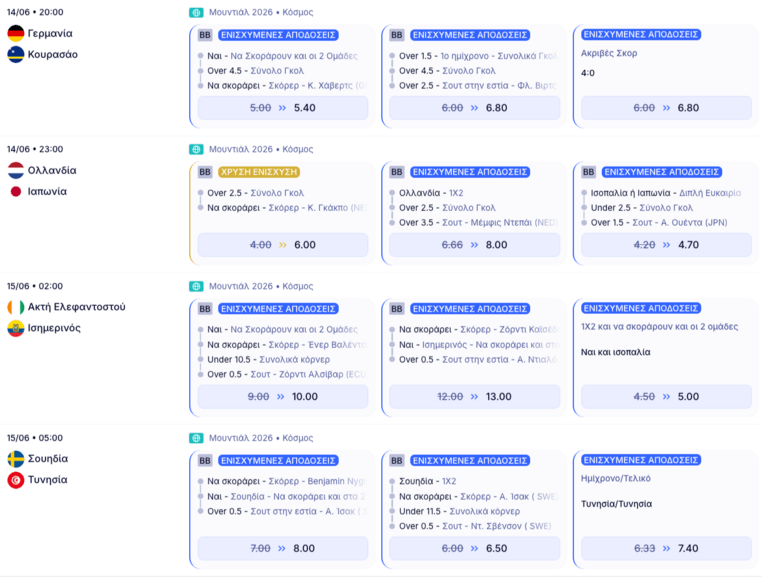This screenshot has width=762, height=577.
Task: Click globe icon for Γερμανία match league
Action: point(196,13)
